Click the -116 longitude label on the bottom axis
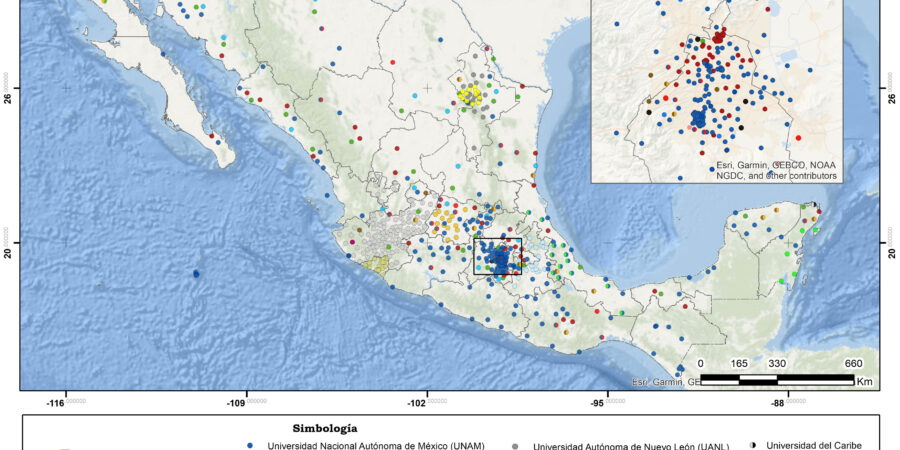The height and width of the screenshot is (450, 900). click(x=66, y=403)
